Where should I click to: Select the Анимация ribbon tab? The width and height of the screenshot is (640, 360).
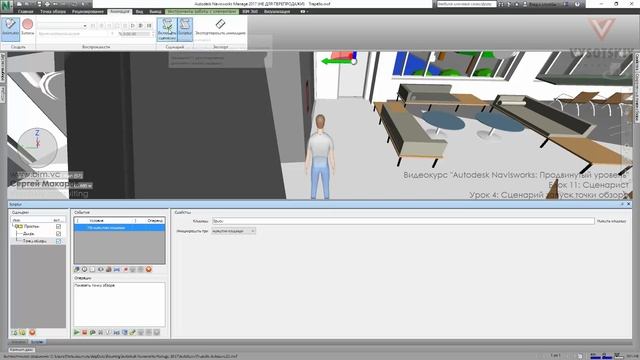click(120, 11)
